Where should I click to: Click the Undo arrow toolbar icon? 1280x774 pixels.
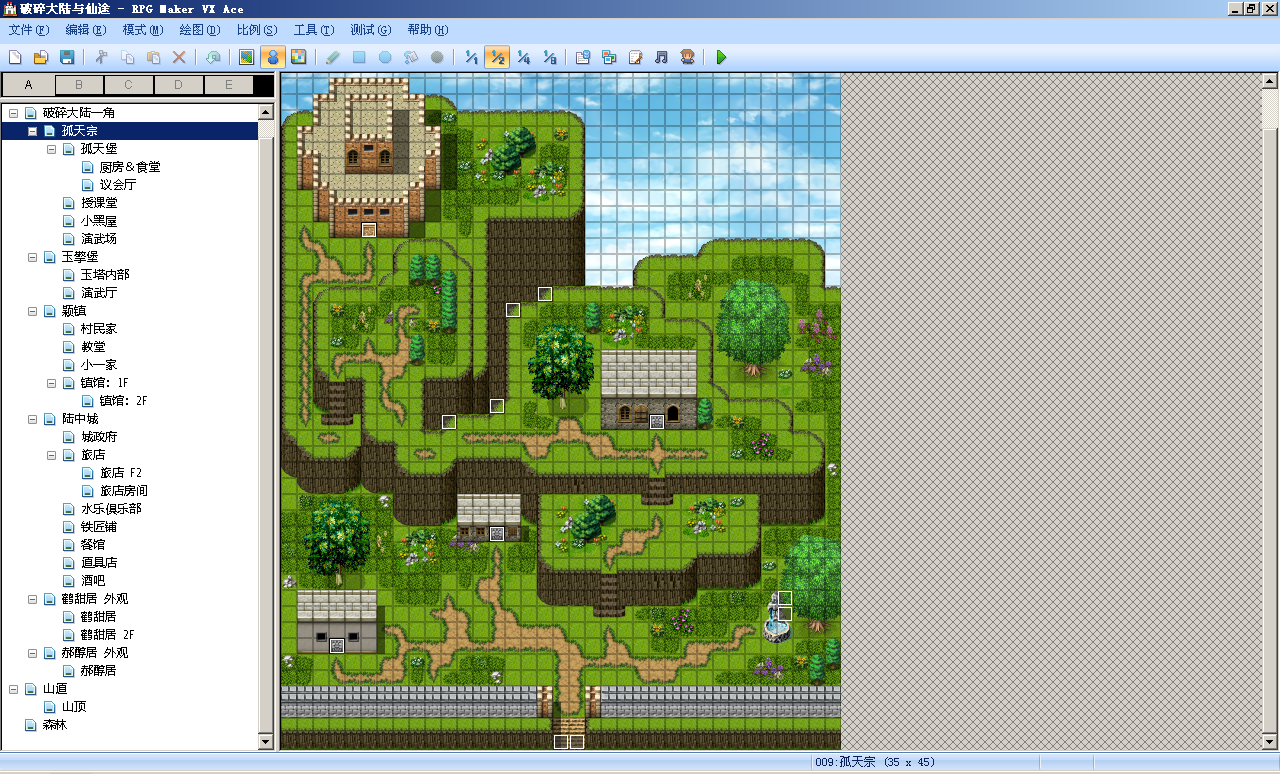click(213, 57)
